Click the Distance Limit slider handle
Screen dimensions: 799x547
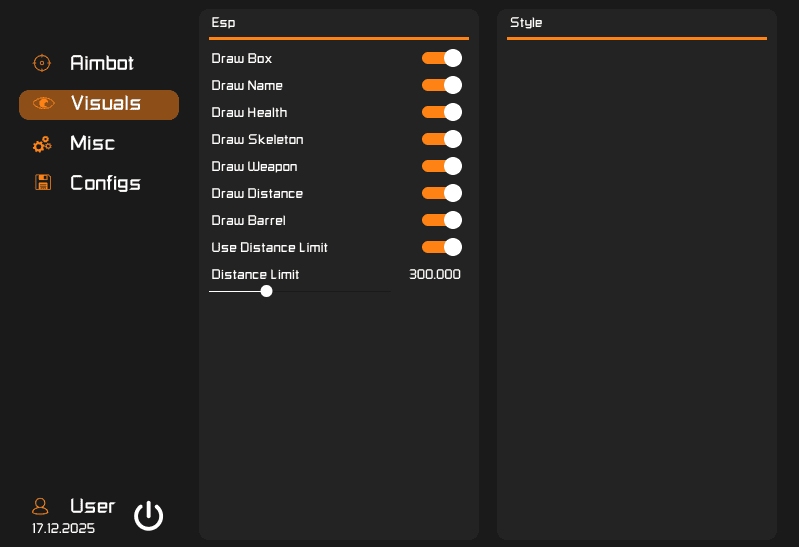point(266,291)
